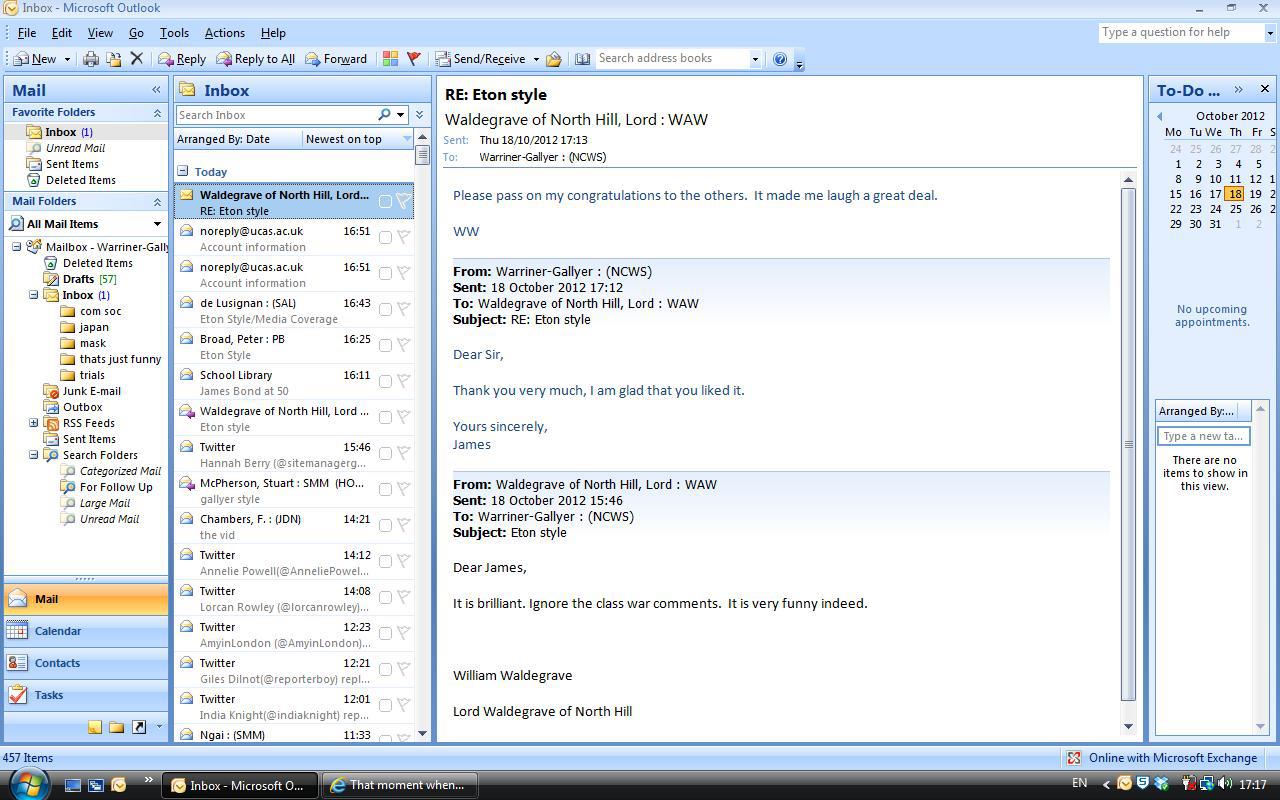Open the Drafts folder

pos(80,279)
